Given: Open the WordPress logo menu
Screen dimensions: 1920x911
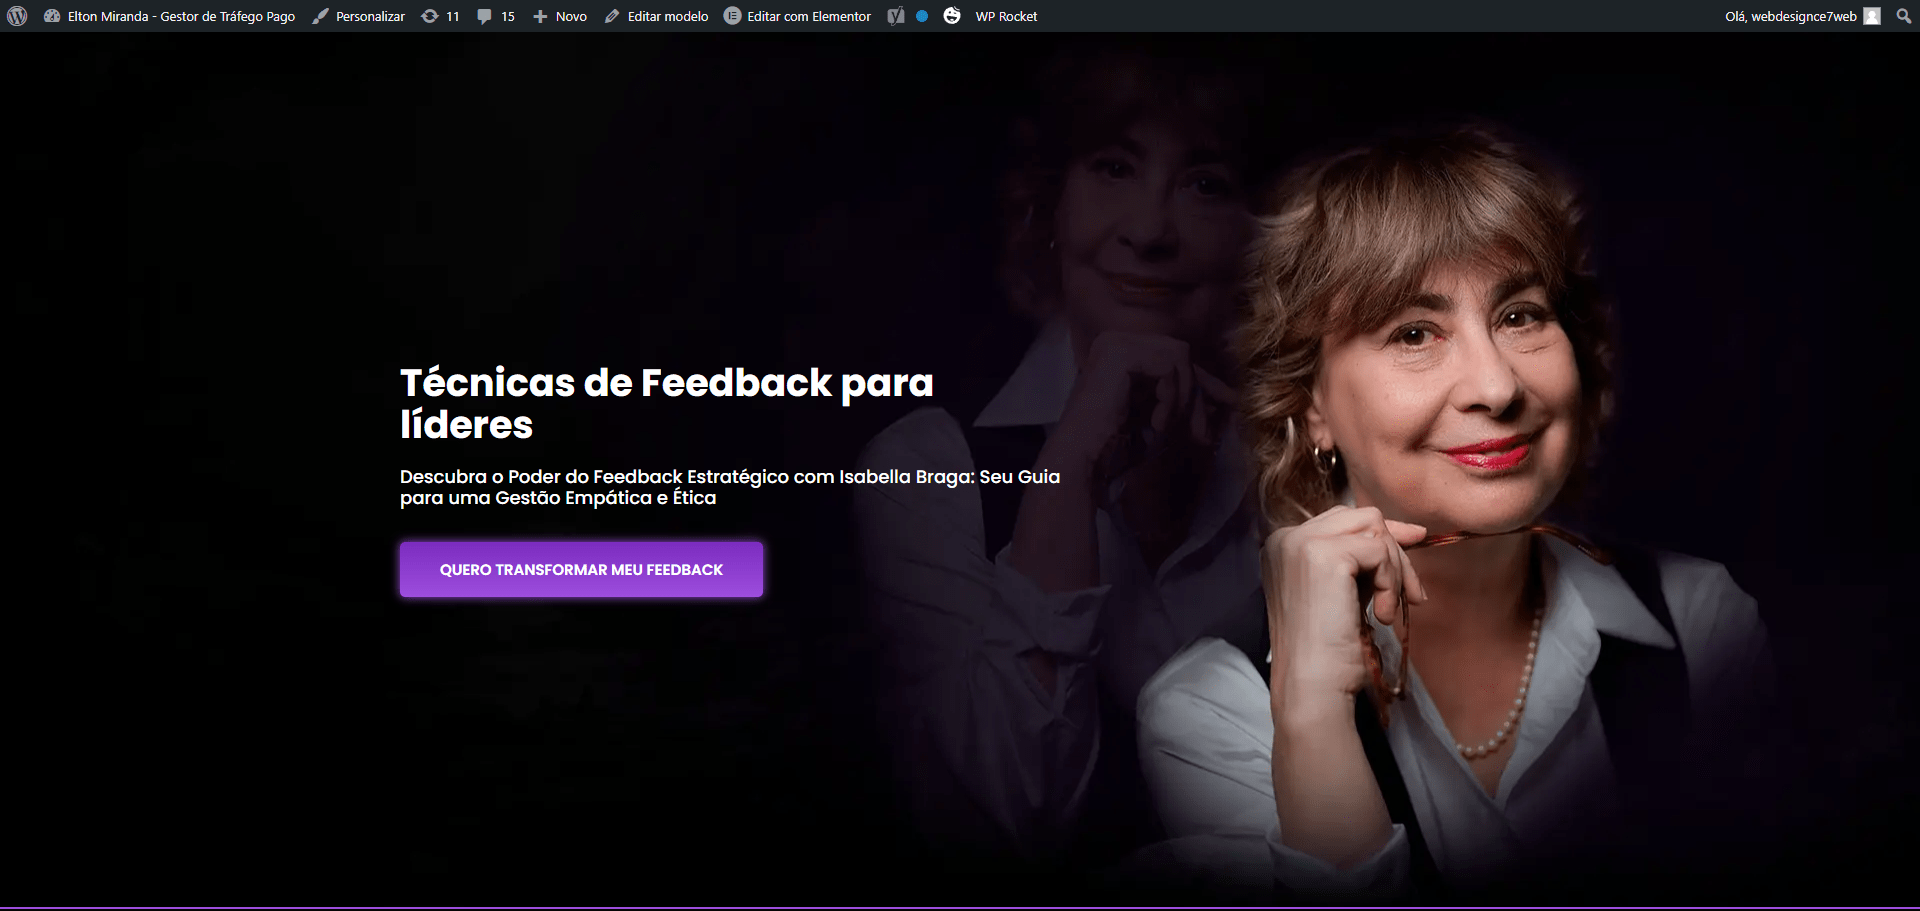Looking at the screenshot, I should tap(17, 16).
